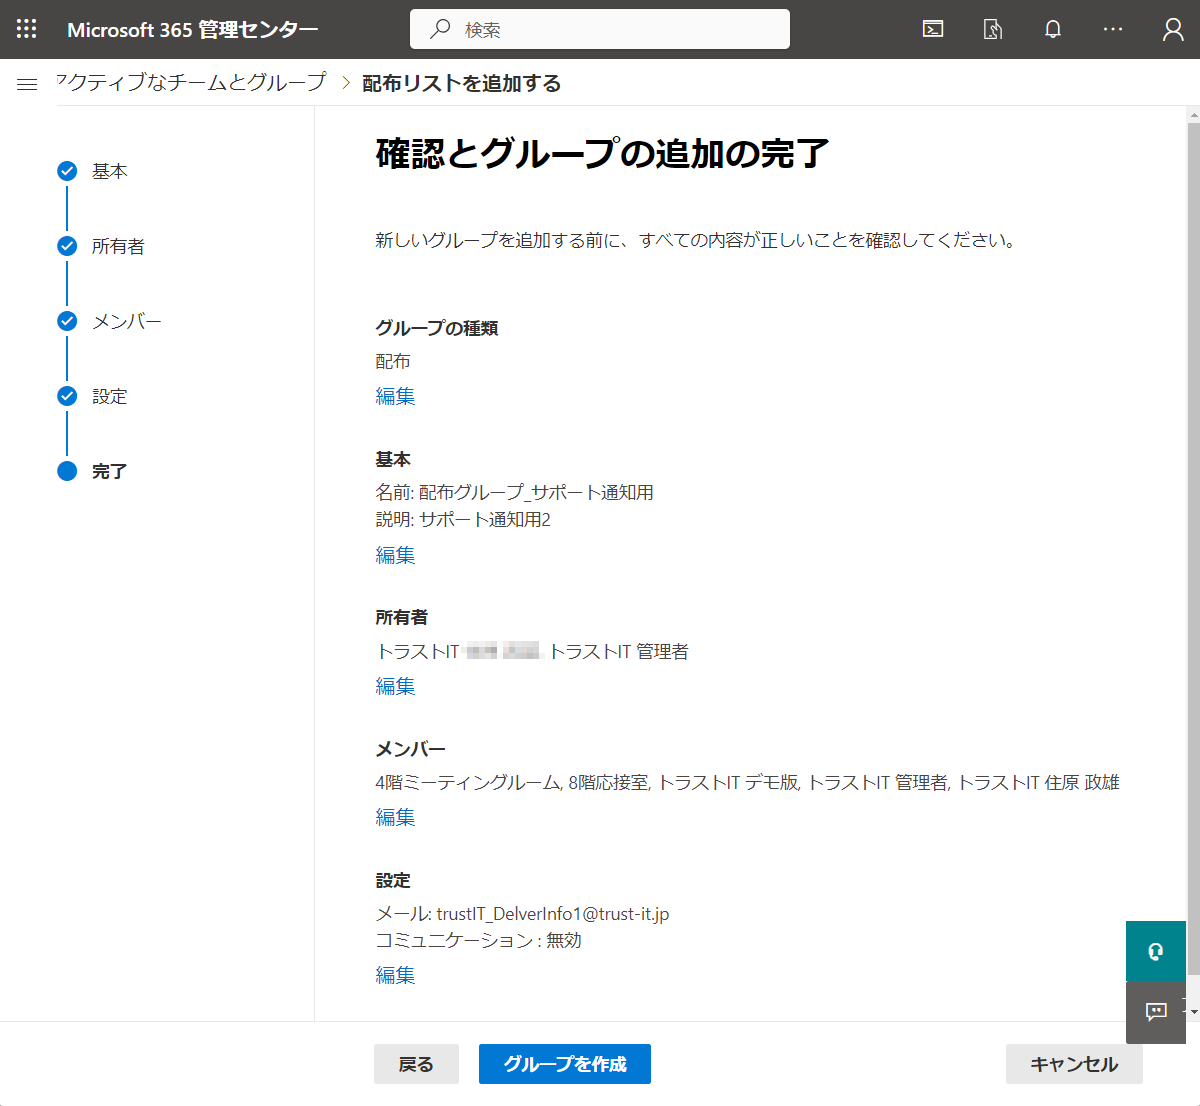1200x1106 pixels.
Task: Open the notifications bell
Action: [1053, 29]
